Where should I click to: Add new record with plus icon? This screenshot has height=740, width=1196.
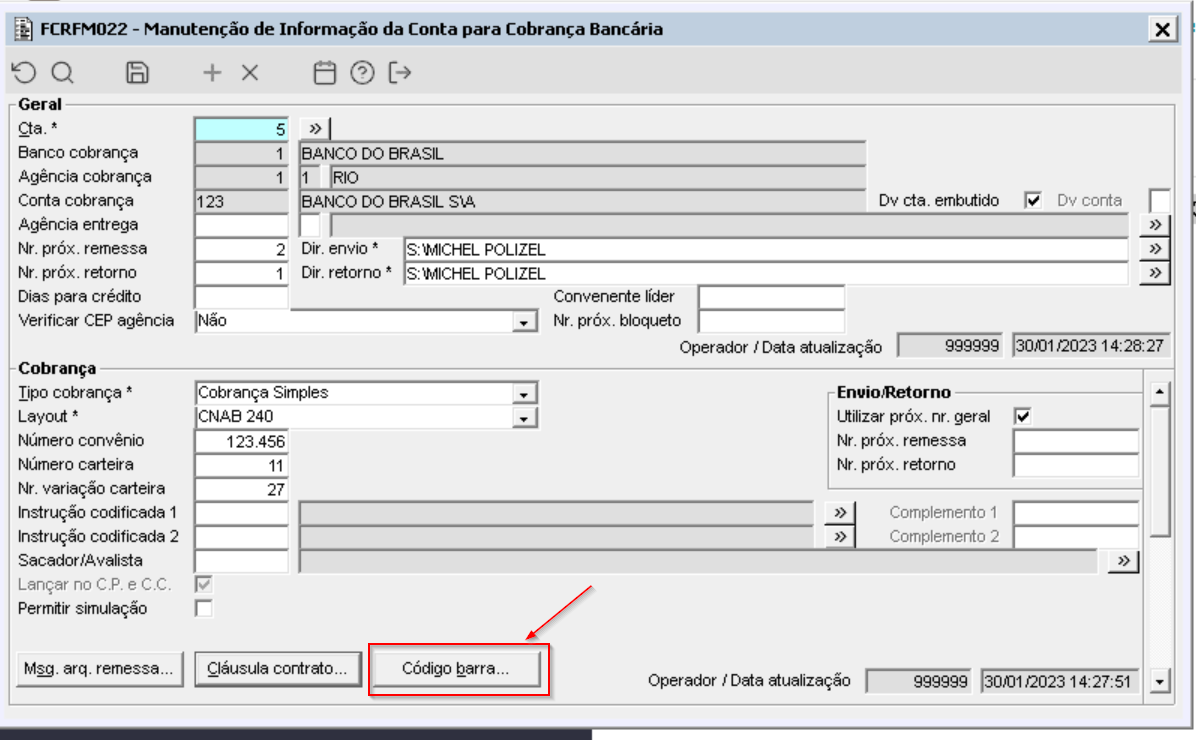(x=212, y=72)
